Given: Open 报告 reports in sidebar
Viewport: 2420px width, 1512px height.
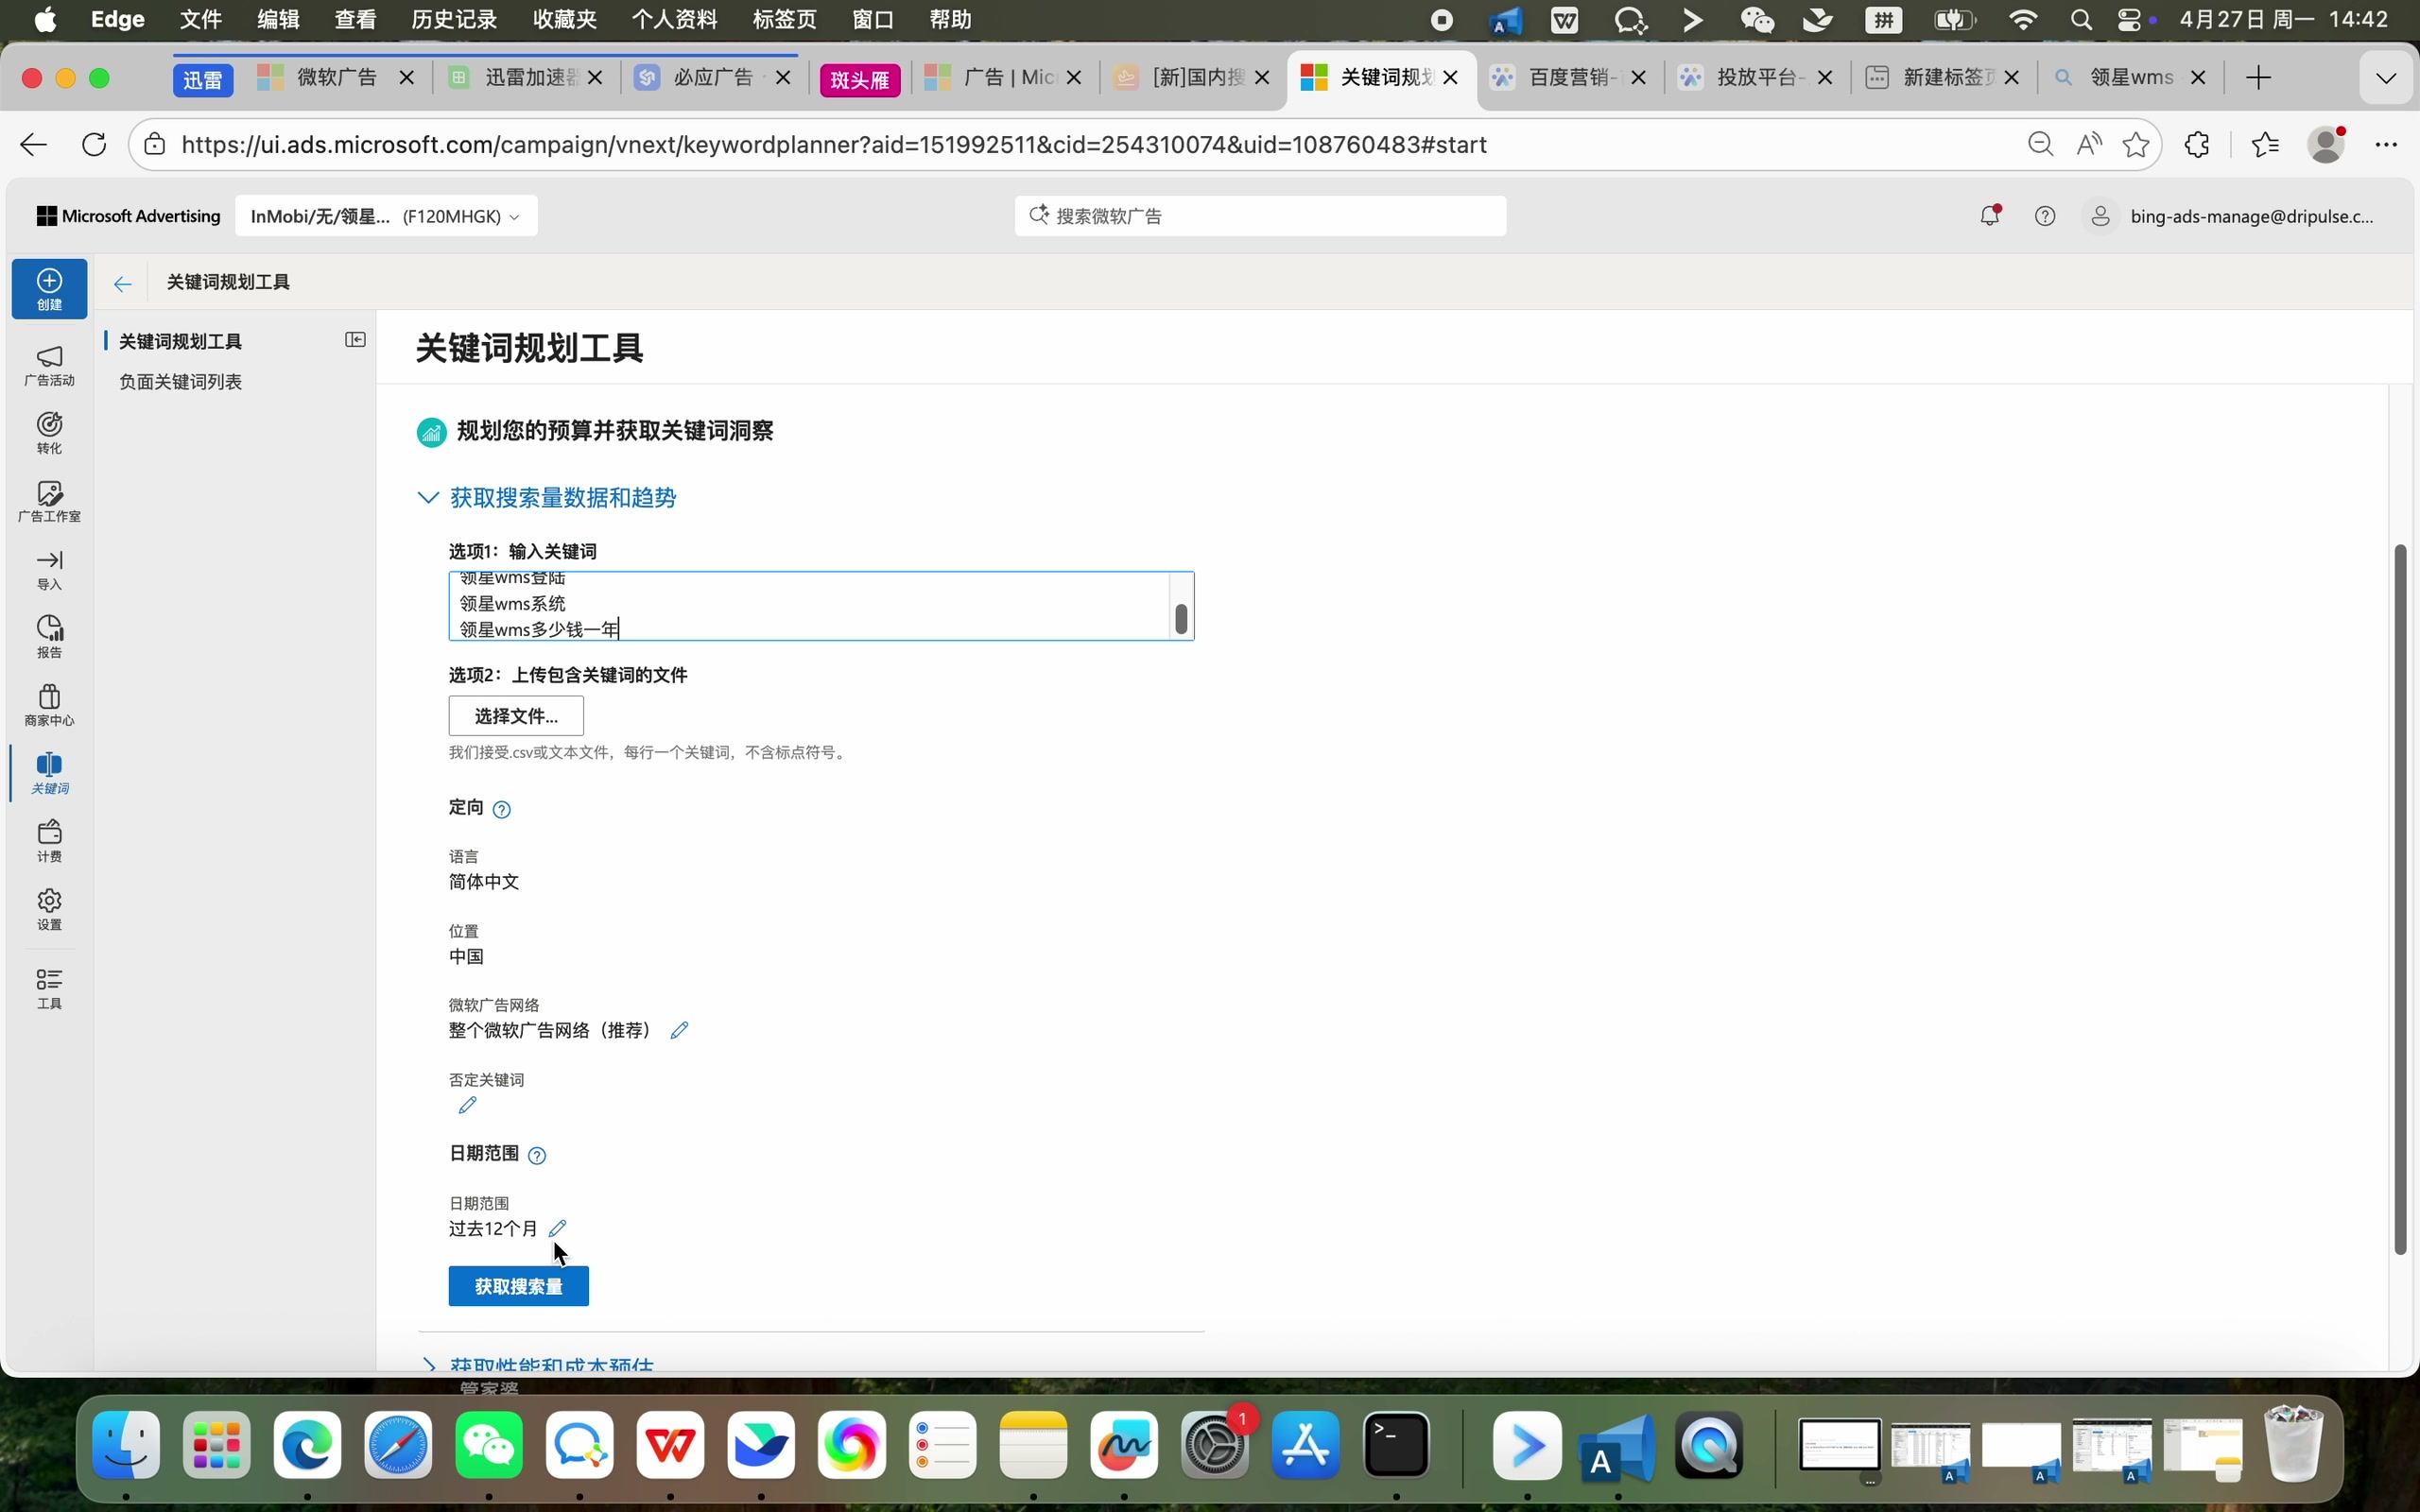Looking at the screenshot, I should click(x=49, y=637).
